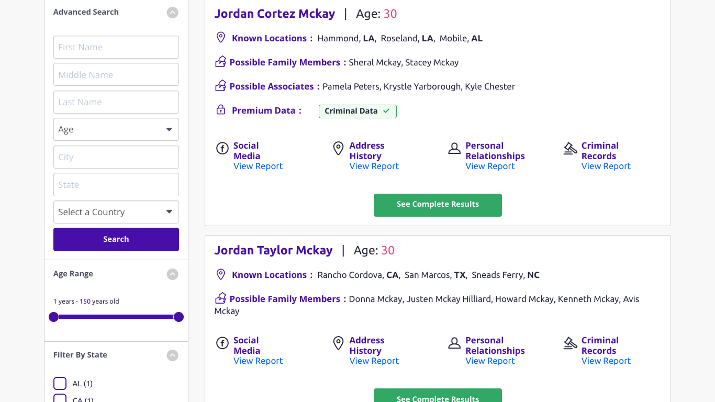Click Address History pin icon in first result
This screenshot has height=402, width=715.
(338, 148)
